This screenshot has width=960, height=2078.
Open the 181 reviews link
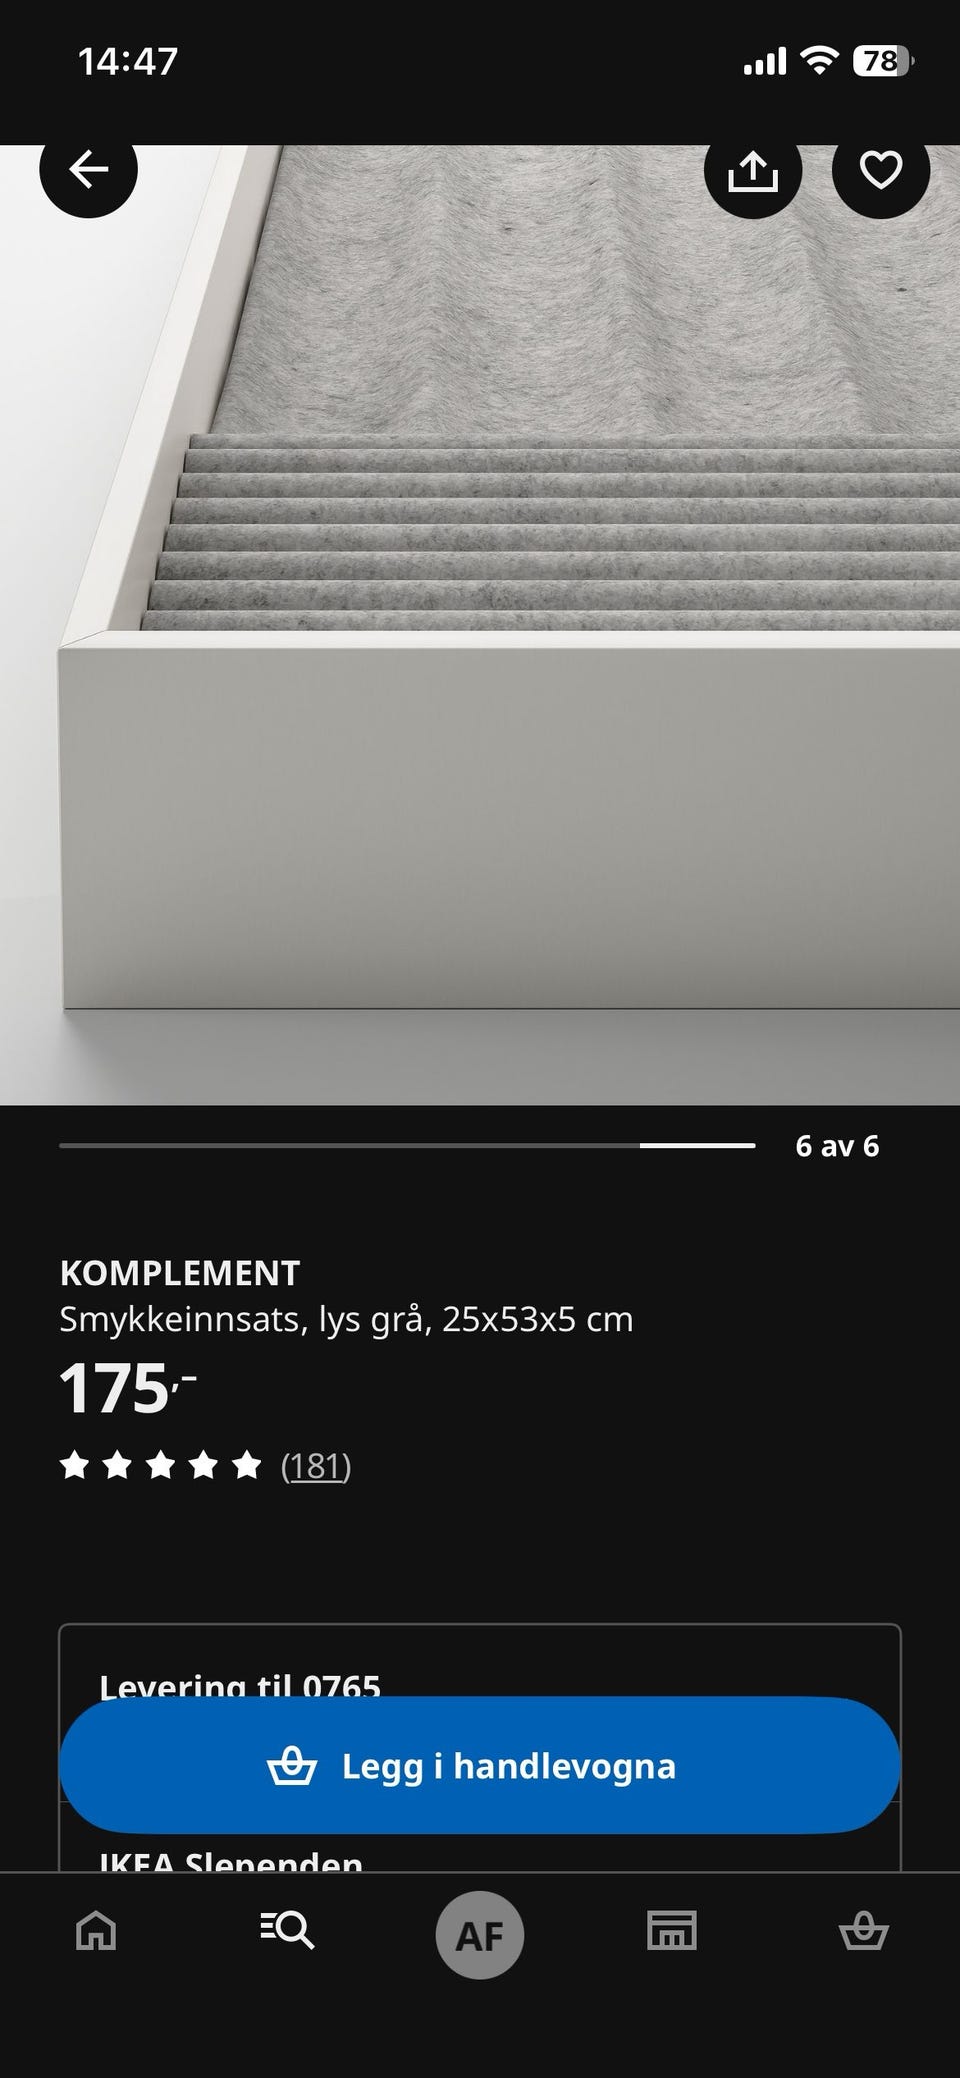pyautogui.click(x=316, y=1466)
